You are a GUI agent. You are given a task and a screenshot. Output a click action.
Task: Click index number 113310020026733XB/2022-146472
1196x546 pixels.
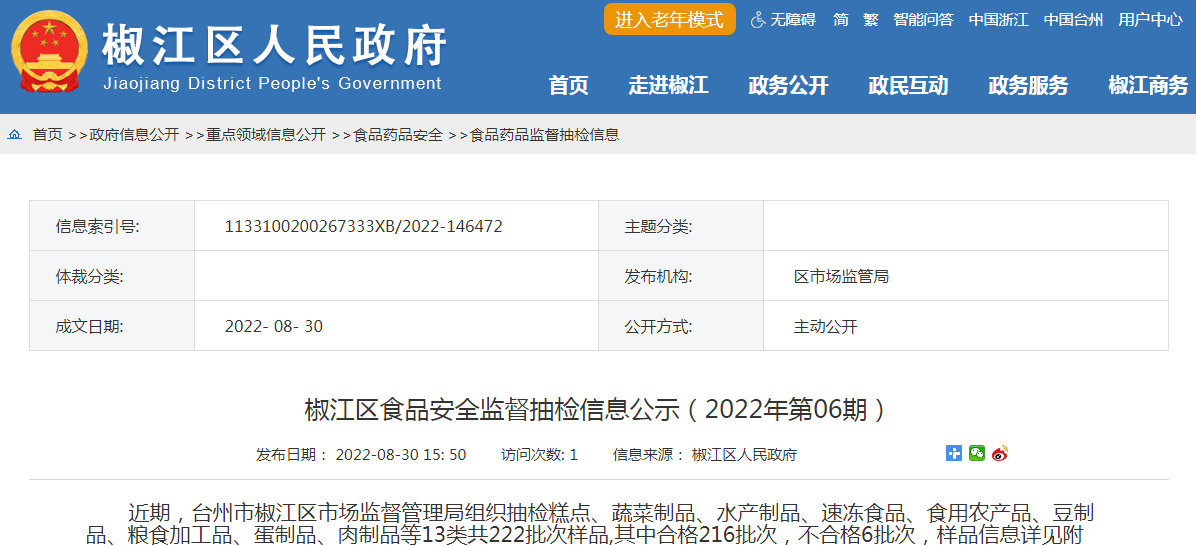pos(364,226)
